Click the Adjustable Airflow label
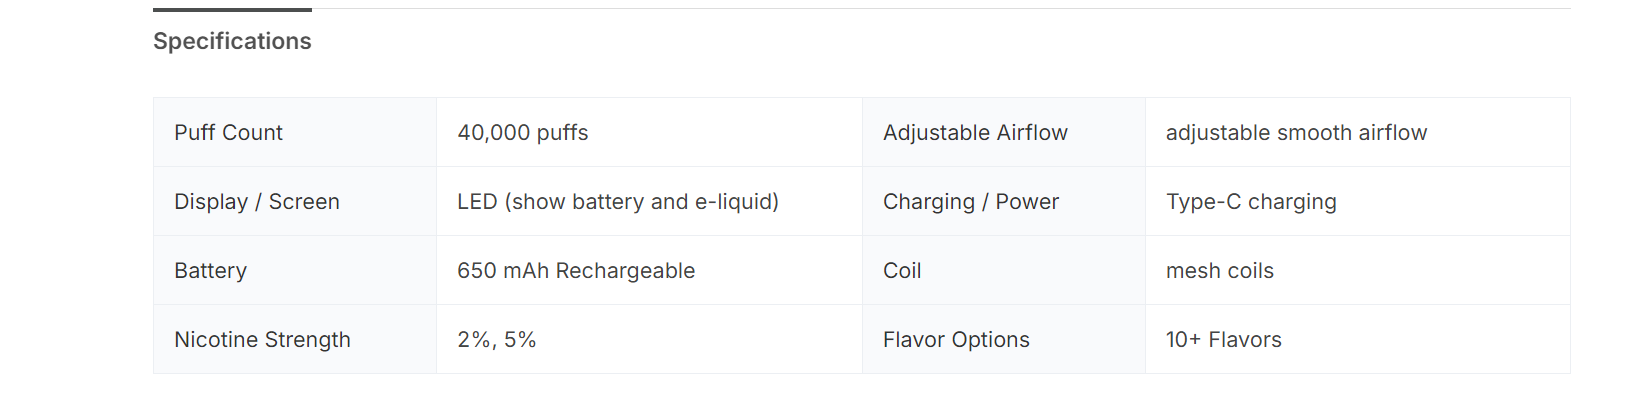This screenshot has width=1632, height=413. (x=975, y=133)
